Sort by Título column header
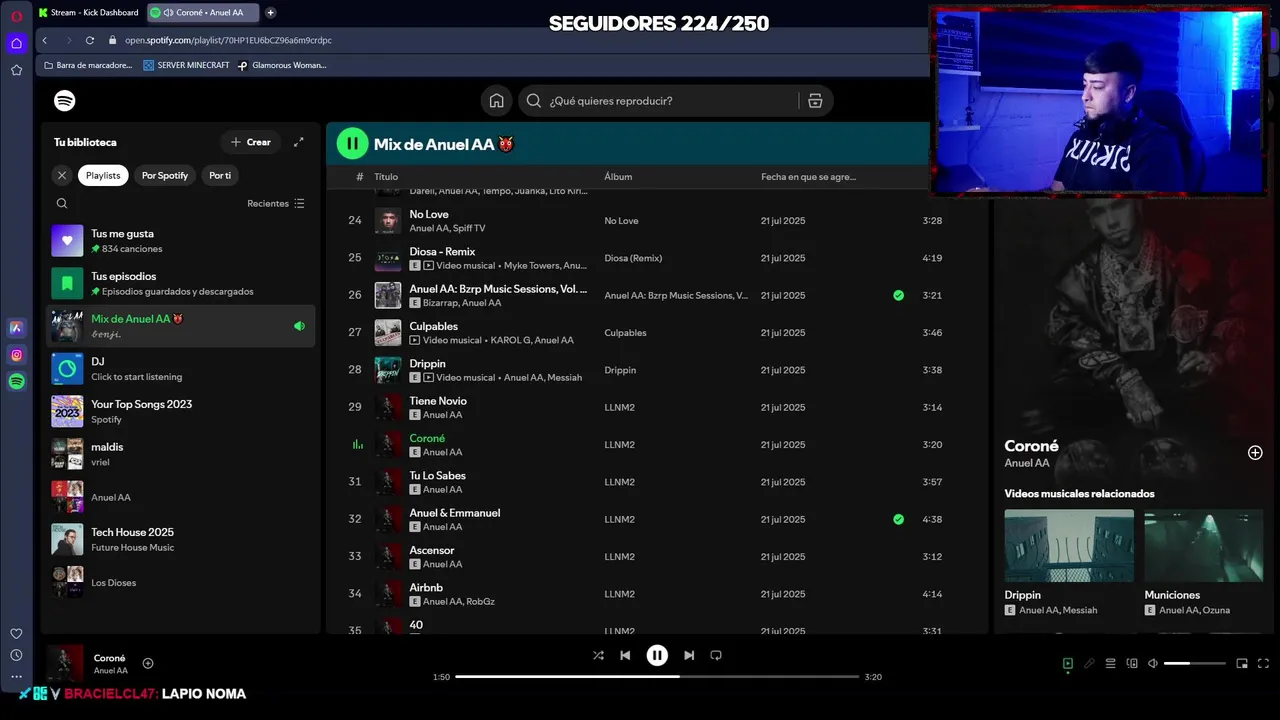 click(386, 177)
